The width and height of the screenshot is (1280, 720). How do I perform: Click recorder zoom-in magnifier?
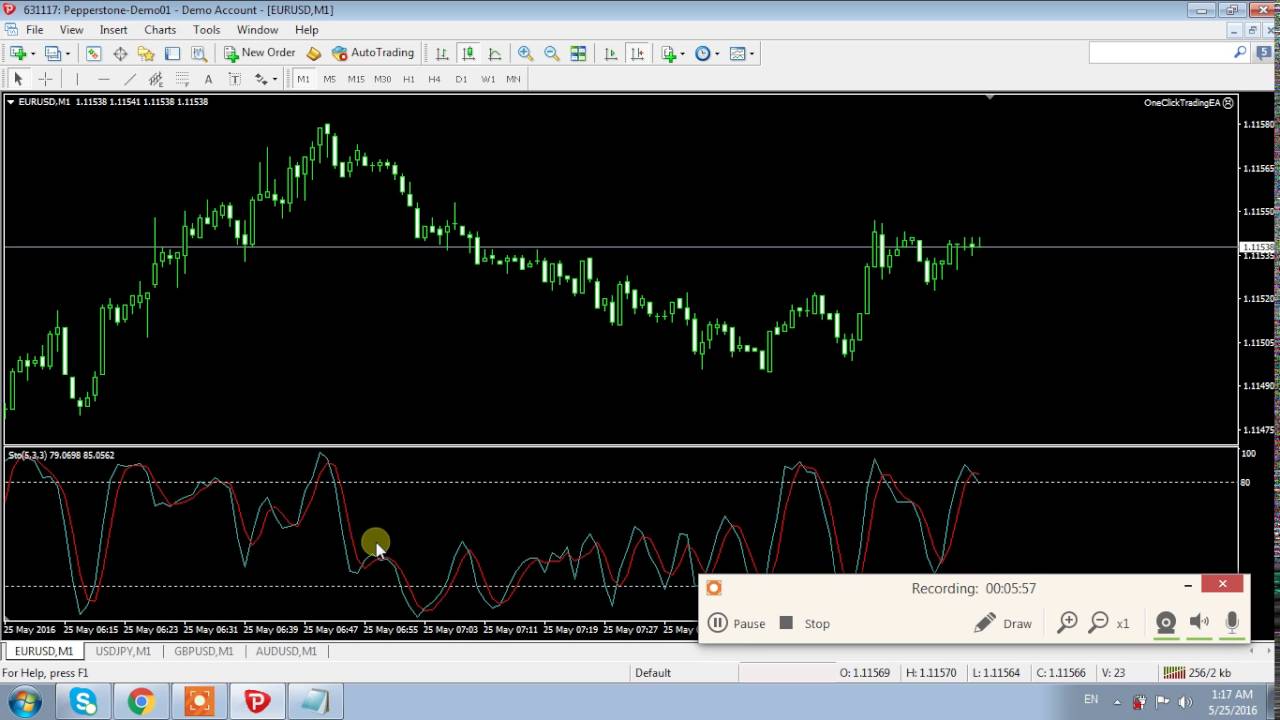coord(1067,623)
